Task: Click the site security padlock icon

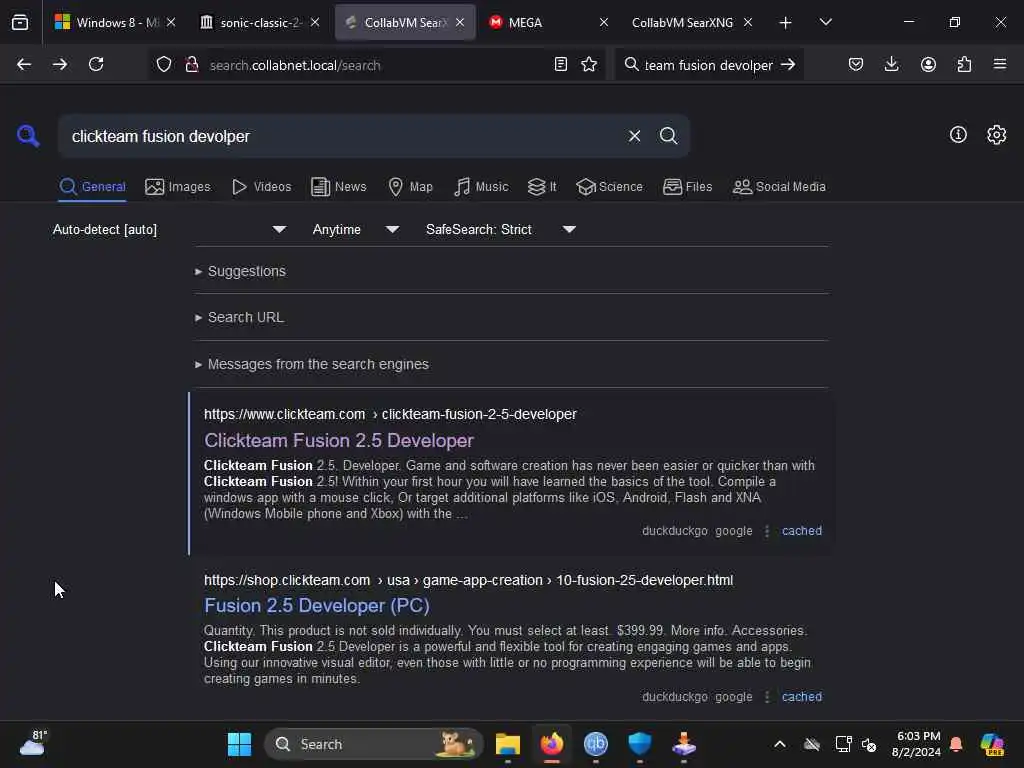Action: coord(191,64)
